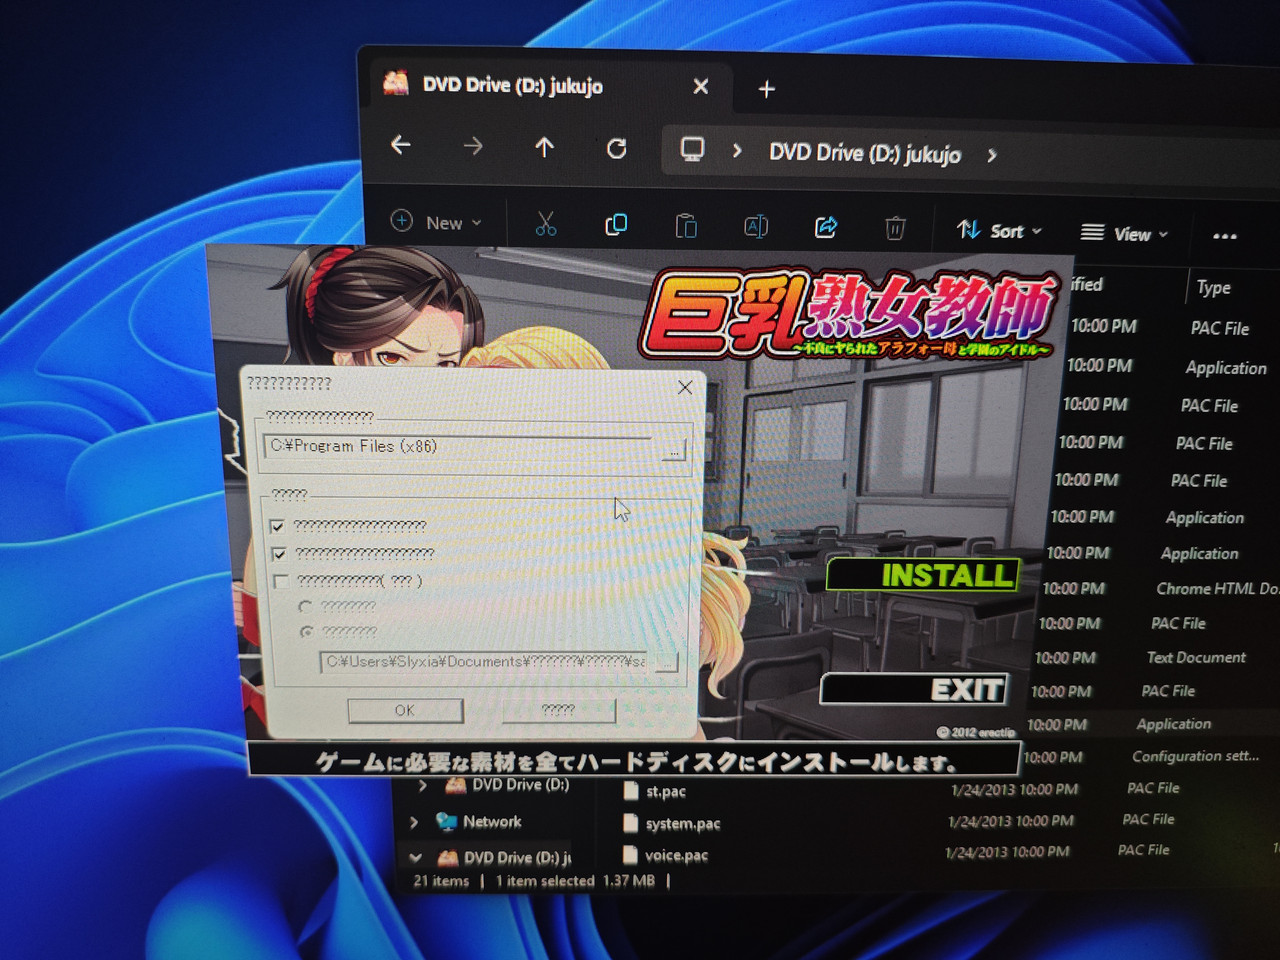Image resolution: width=1280 pixels, height=960 pixels.
Task: Navigate up one folder level
Action: click(x=544, y=148)
